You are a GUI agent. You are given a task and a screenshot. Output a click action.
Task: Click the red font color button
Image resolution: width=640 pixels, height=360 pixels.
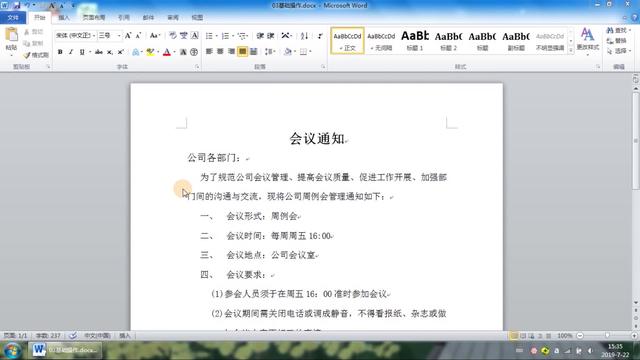pos(167,52)
